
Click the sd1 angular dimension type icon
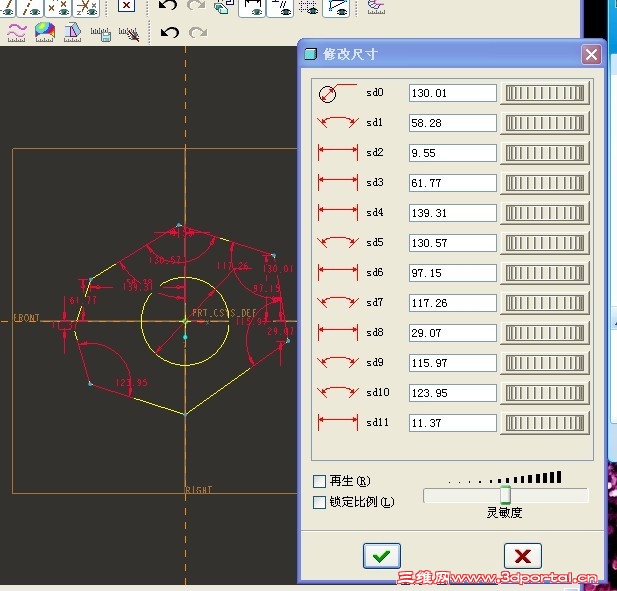338,122
